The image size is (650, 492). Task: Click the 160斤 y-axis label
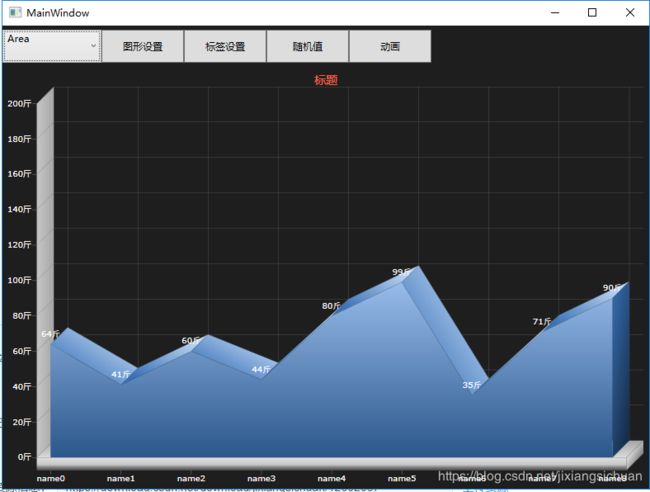pyautogui.click(x=19, y=173)
